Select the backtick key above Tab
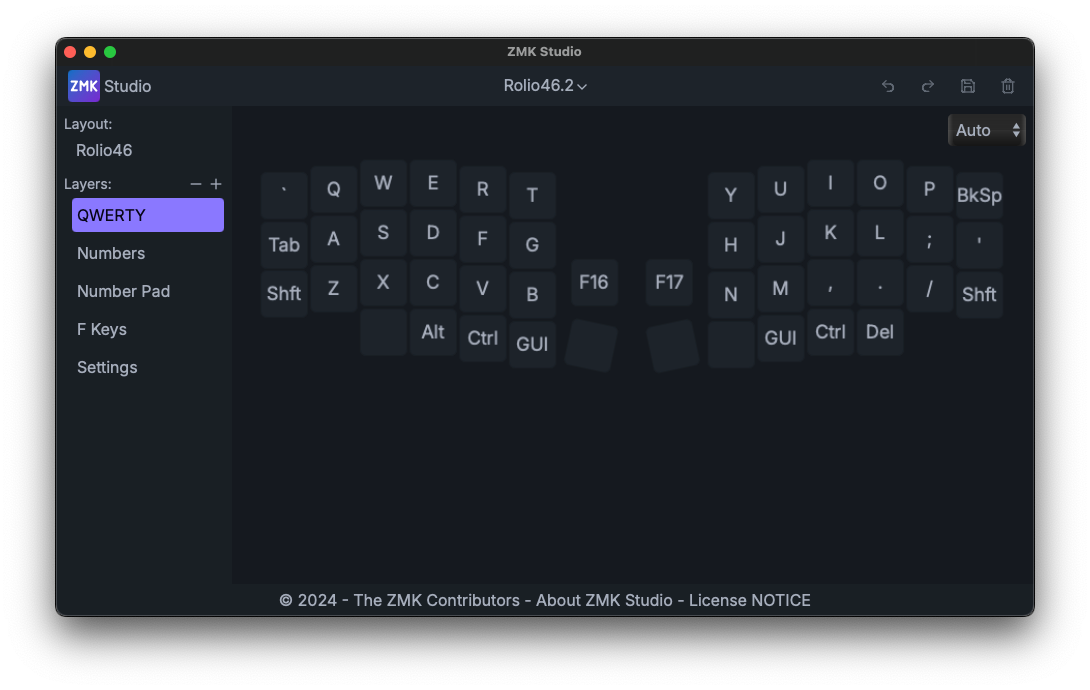 click(x=284, y=195)
